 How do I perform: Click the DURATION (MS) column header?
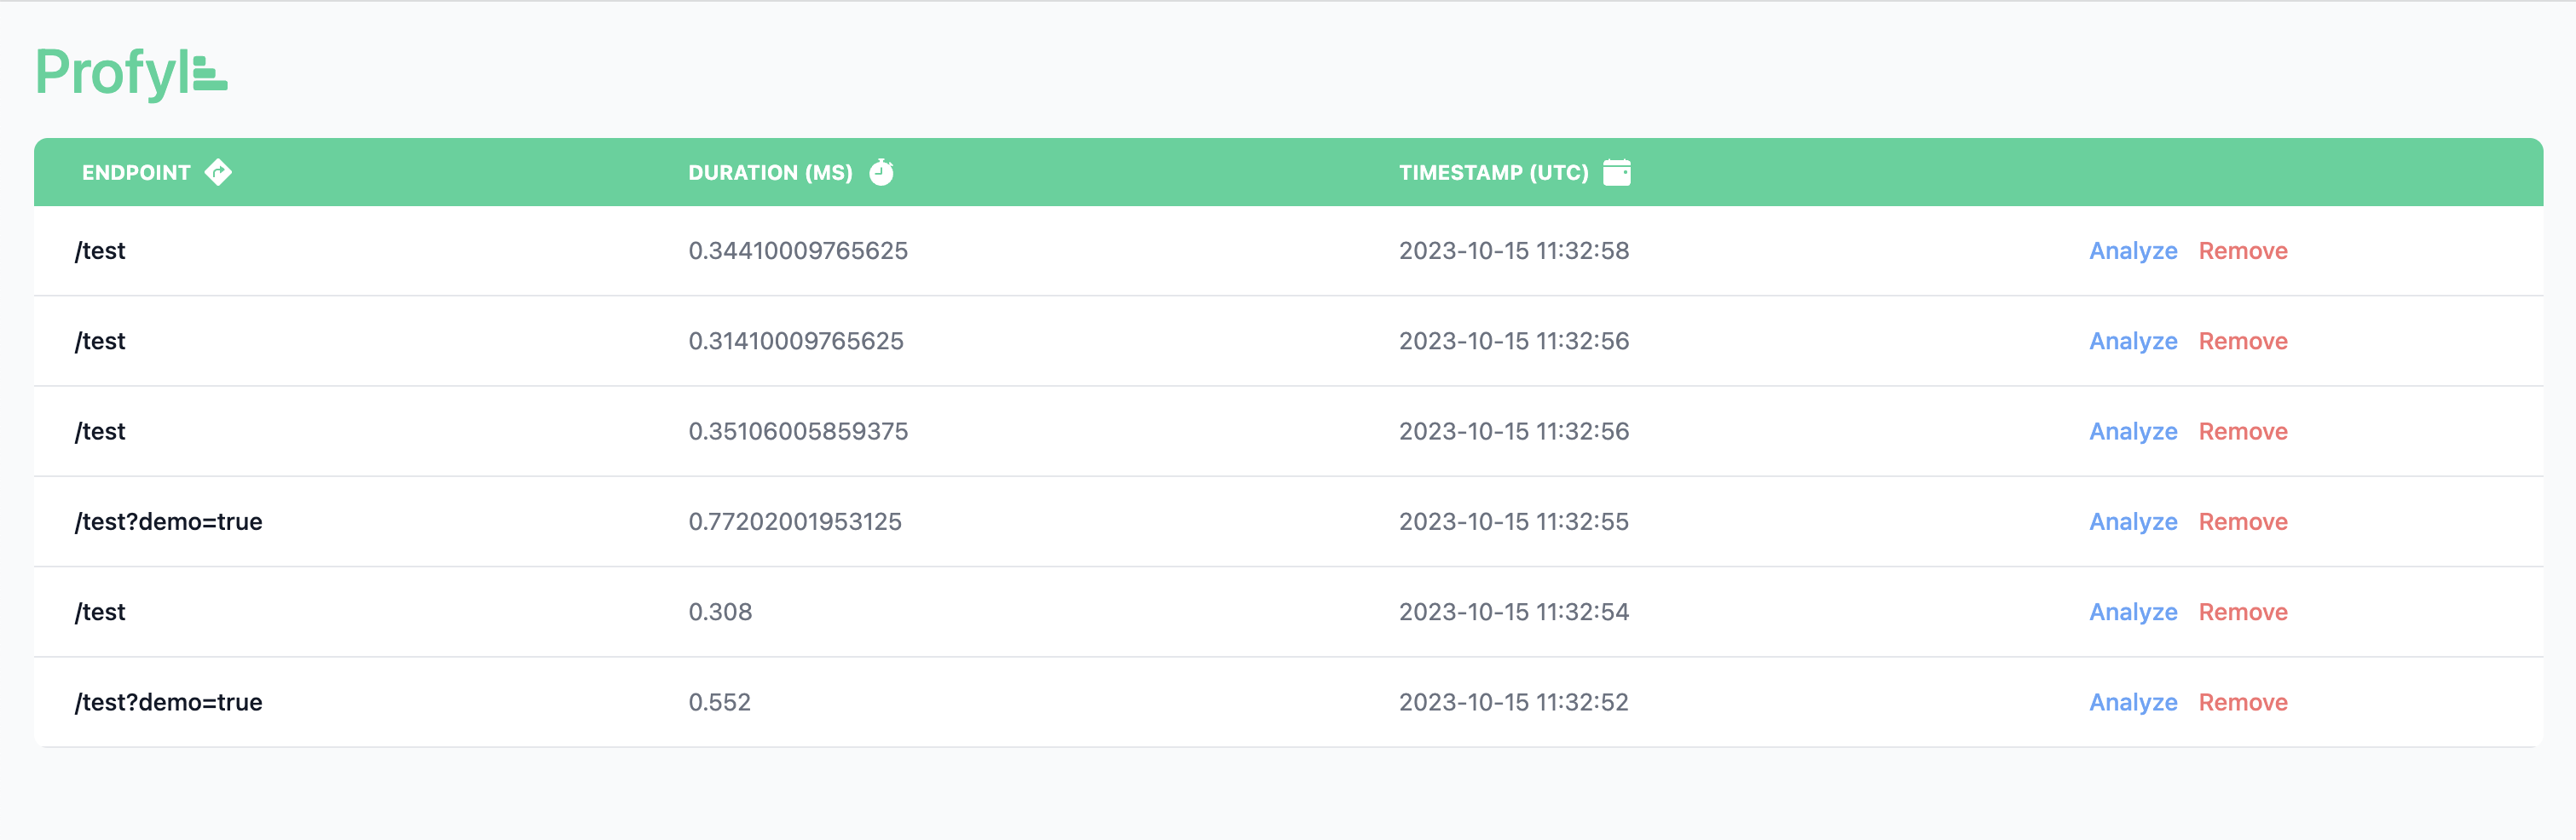770,172
